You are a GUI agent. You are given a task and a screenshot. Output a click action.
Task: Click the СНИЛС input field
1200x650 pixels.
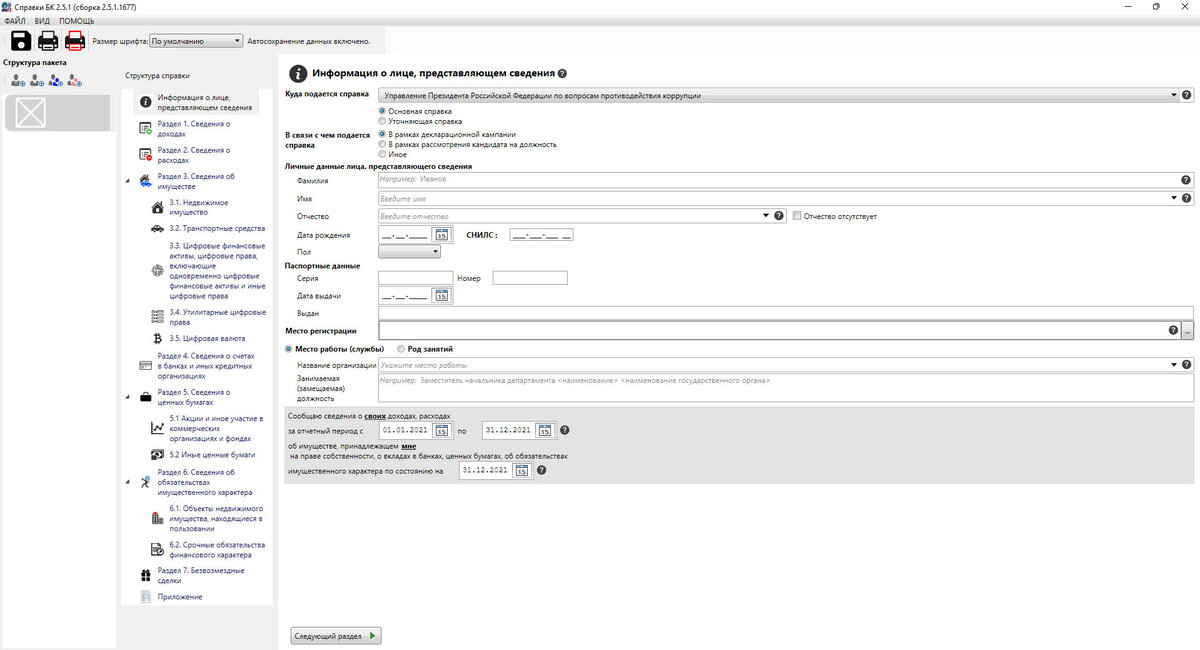[x=542, y=235]
